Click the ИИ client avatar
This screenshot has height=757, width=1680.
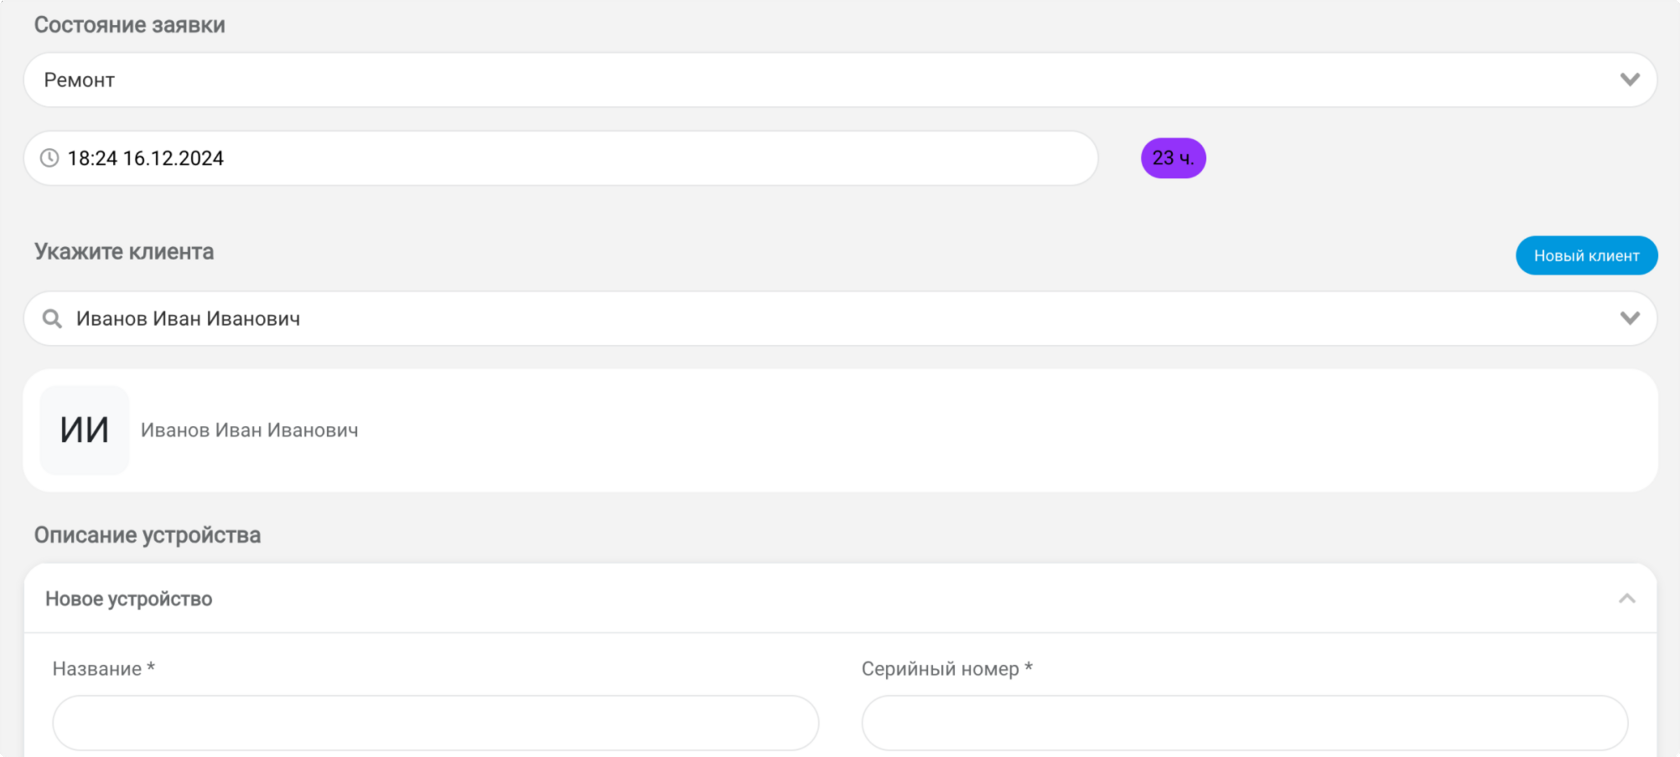[x=85, y=430]
